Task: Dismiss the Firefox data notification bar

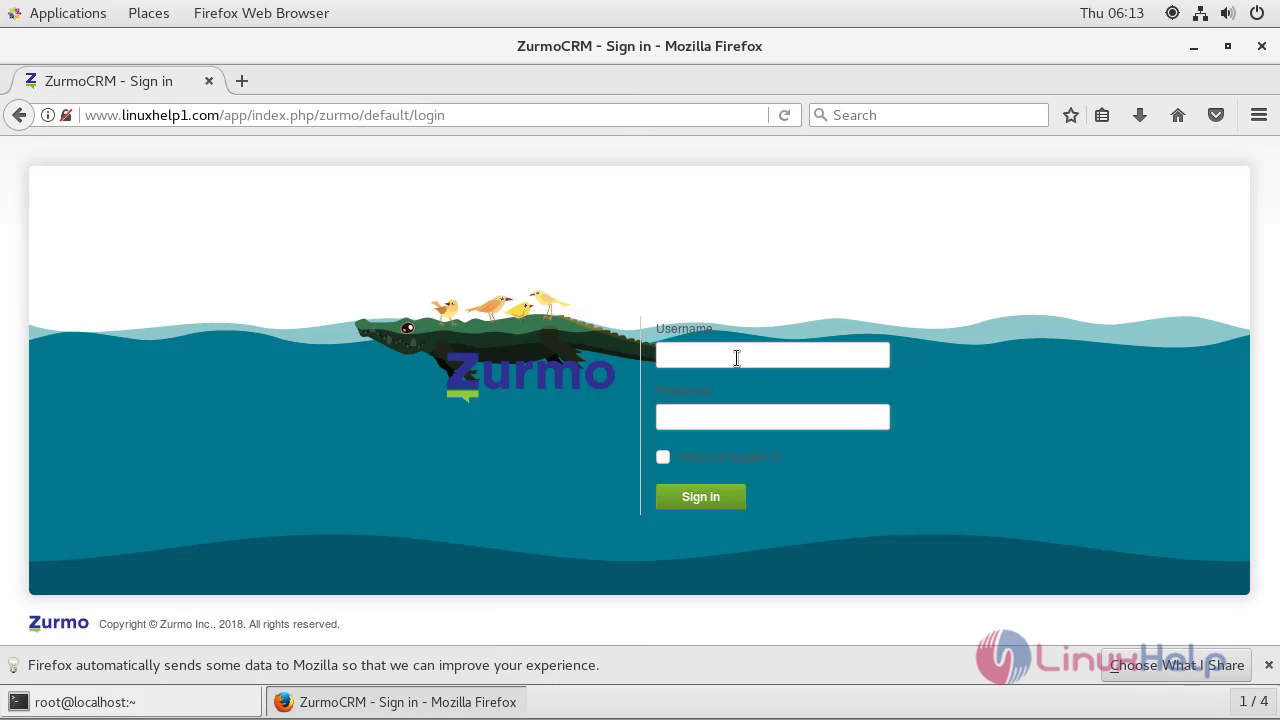Action: [1269, 665]
